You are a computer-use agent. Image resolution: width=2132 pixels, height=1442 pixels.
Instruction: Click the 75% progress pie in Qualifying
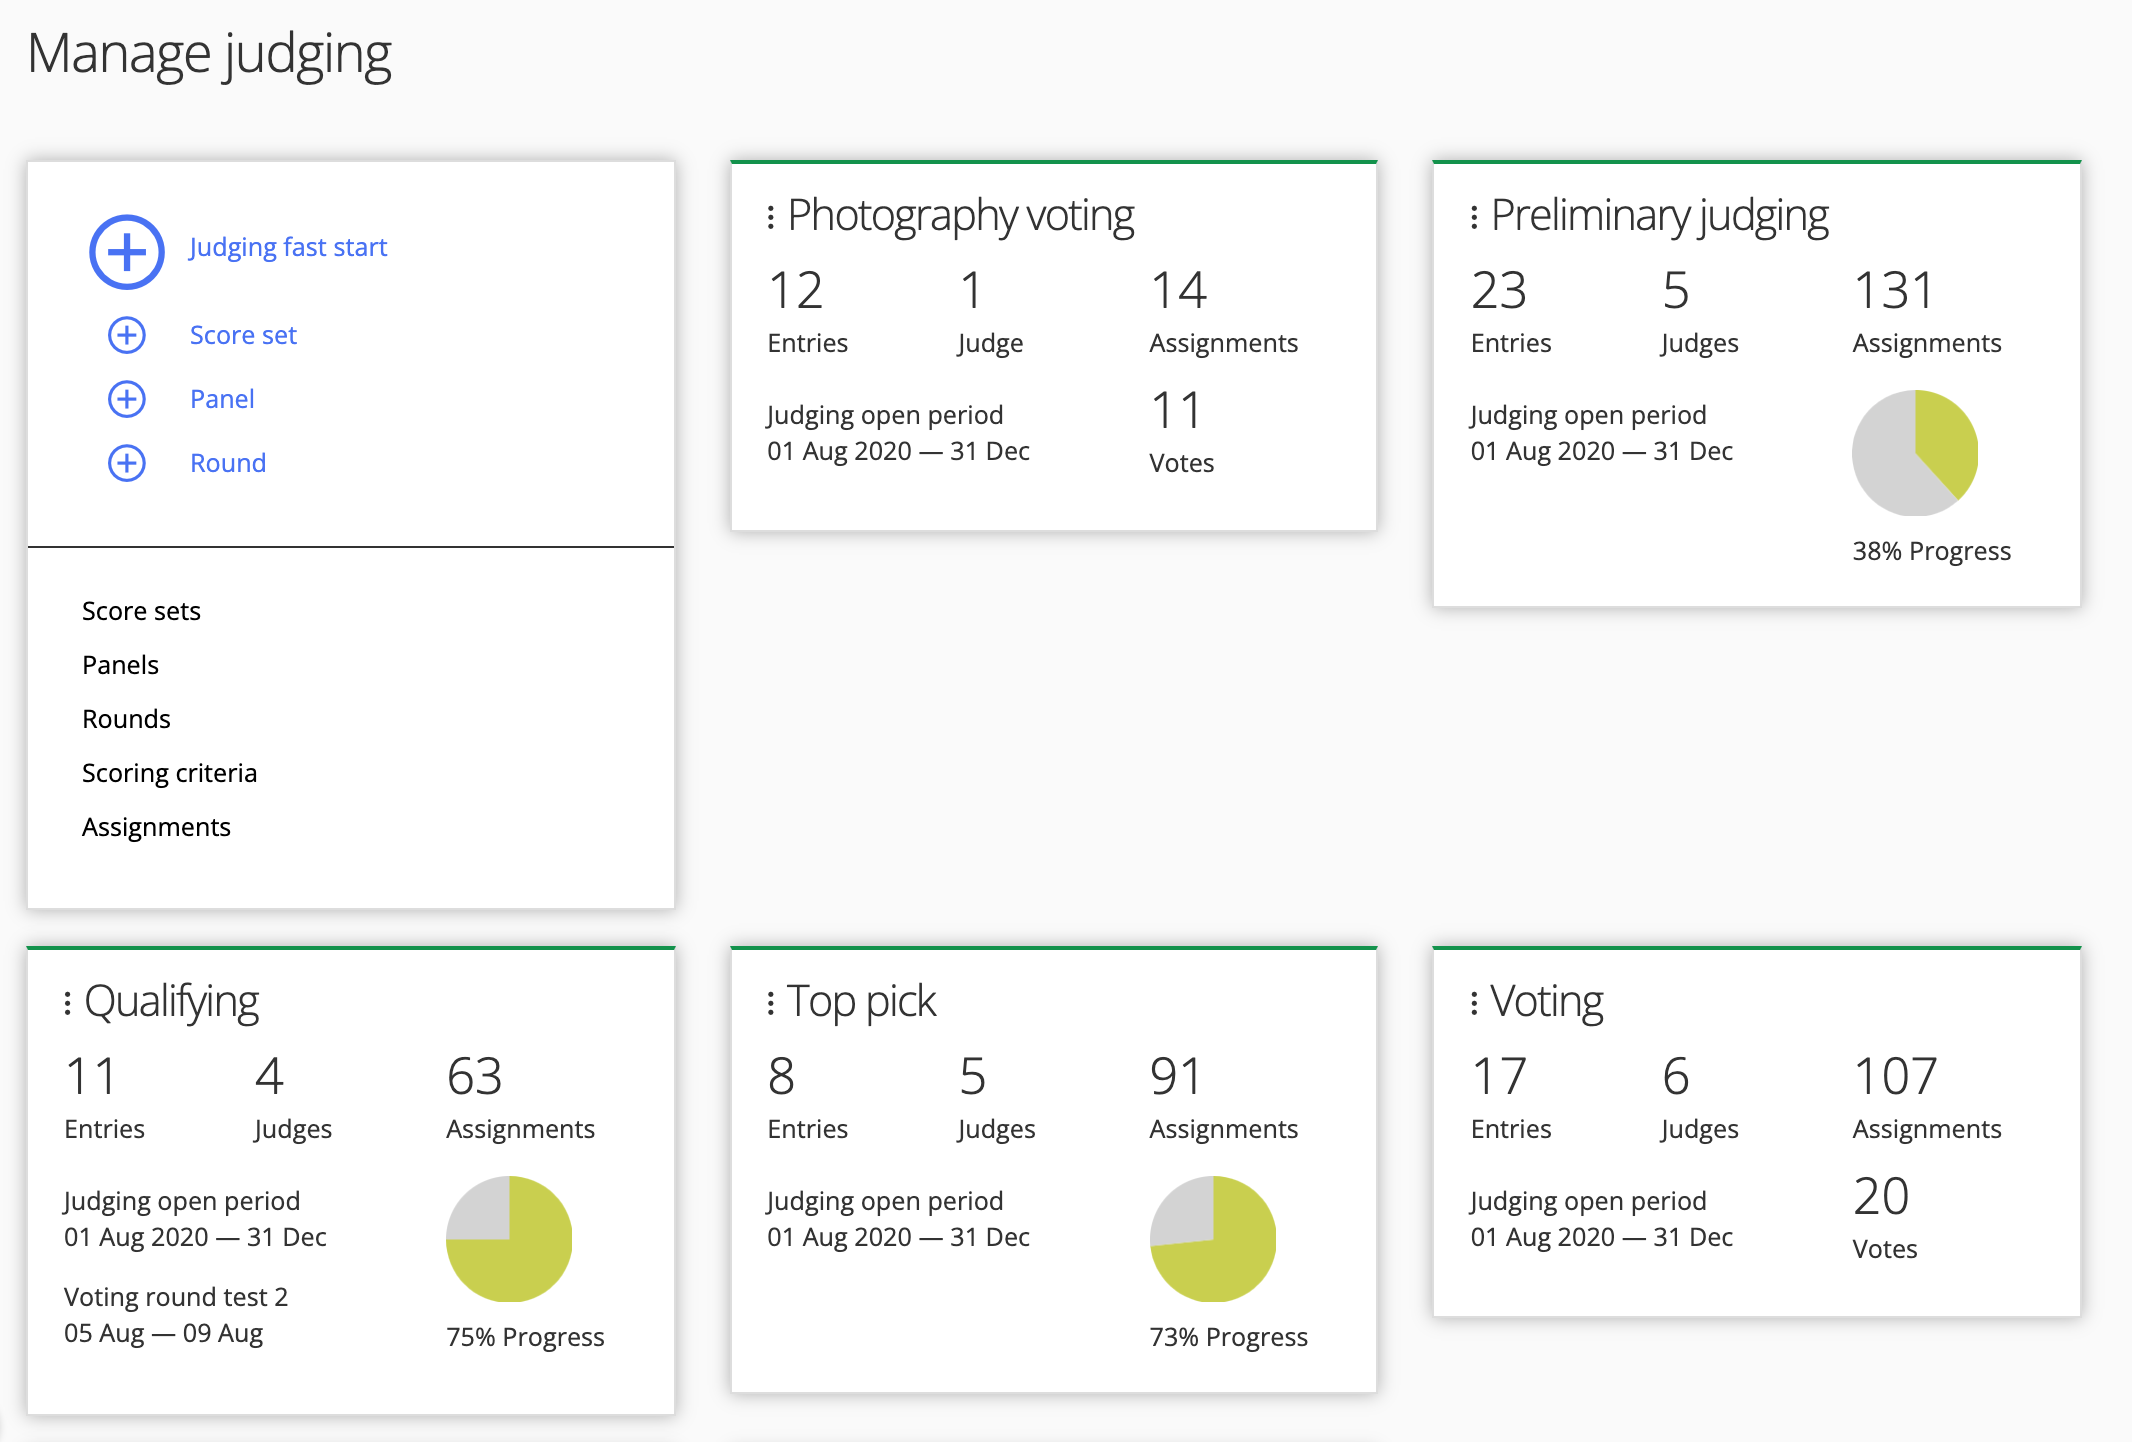[x=509, y=1239]
